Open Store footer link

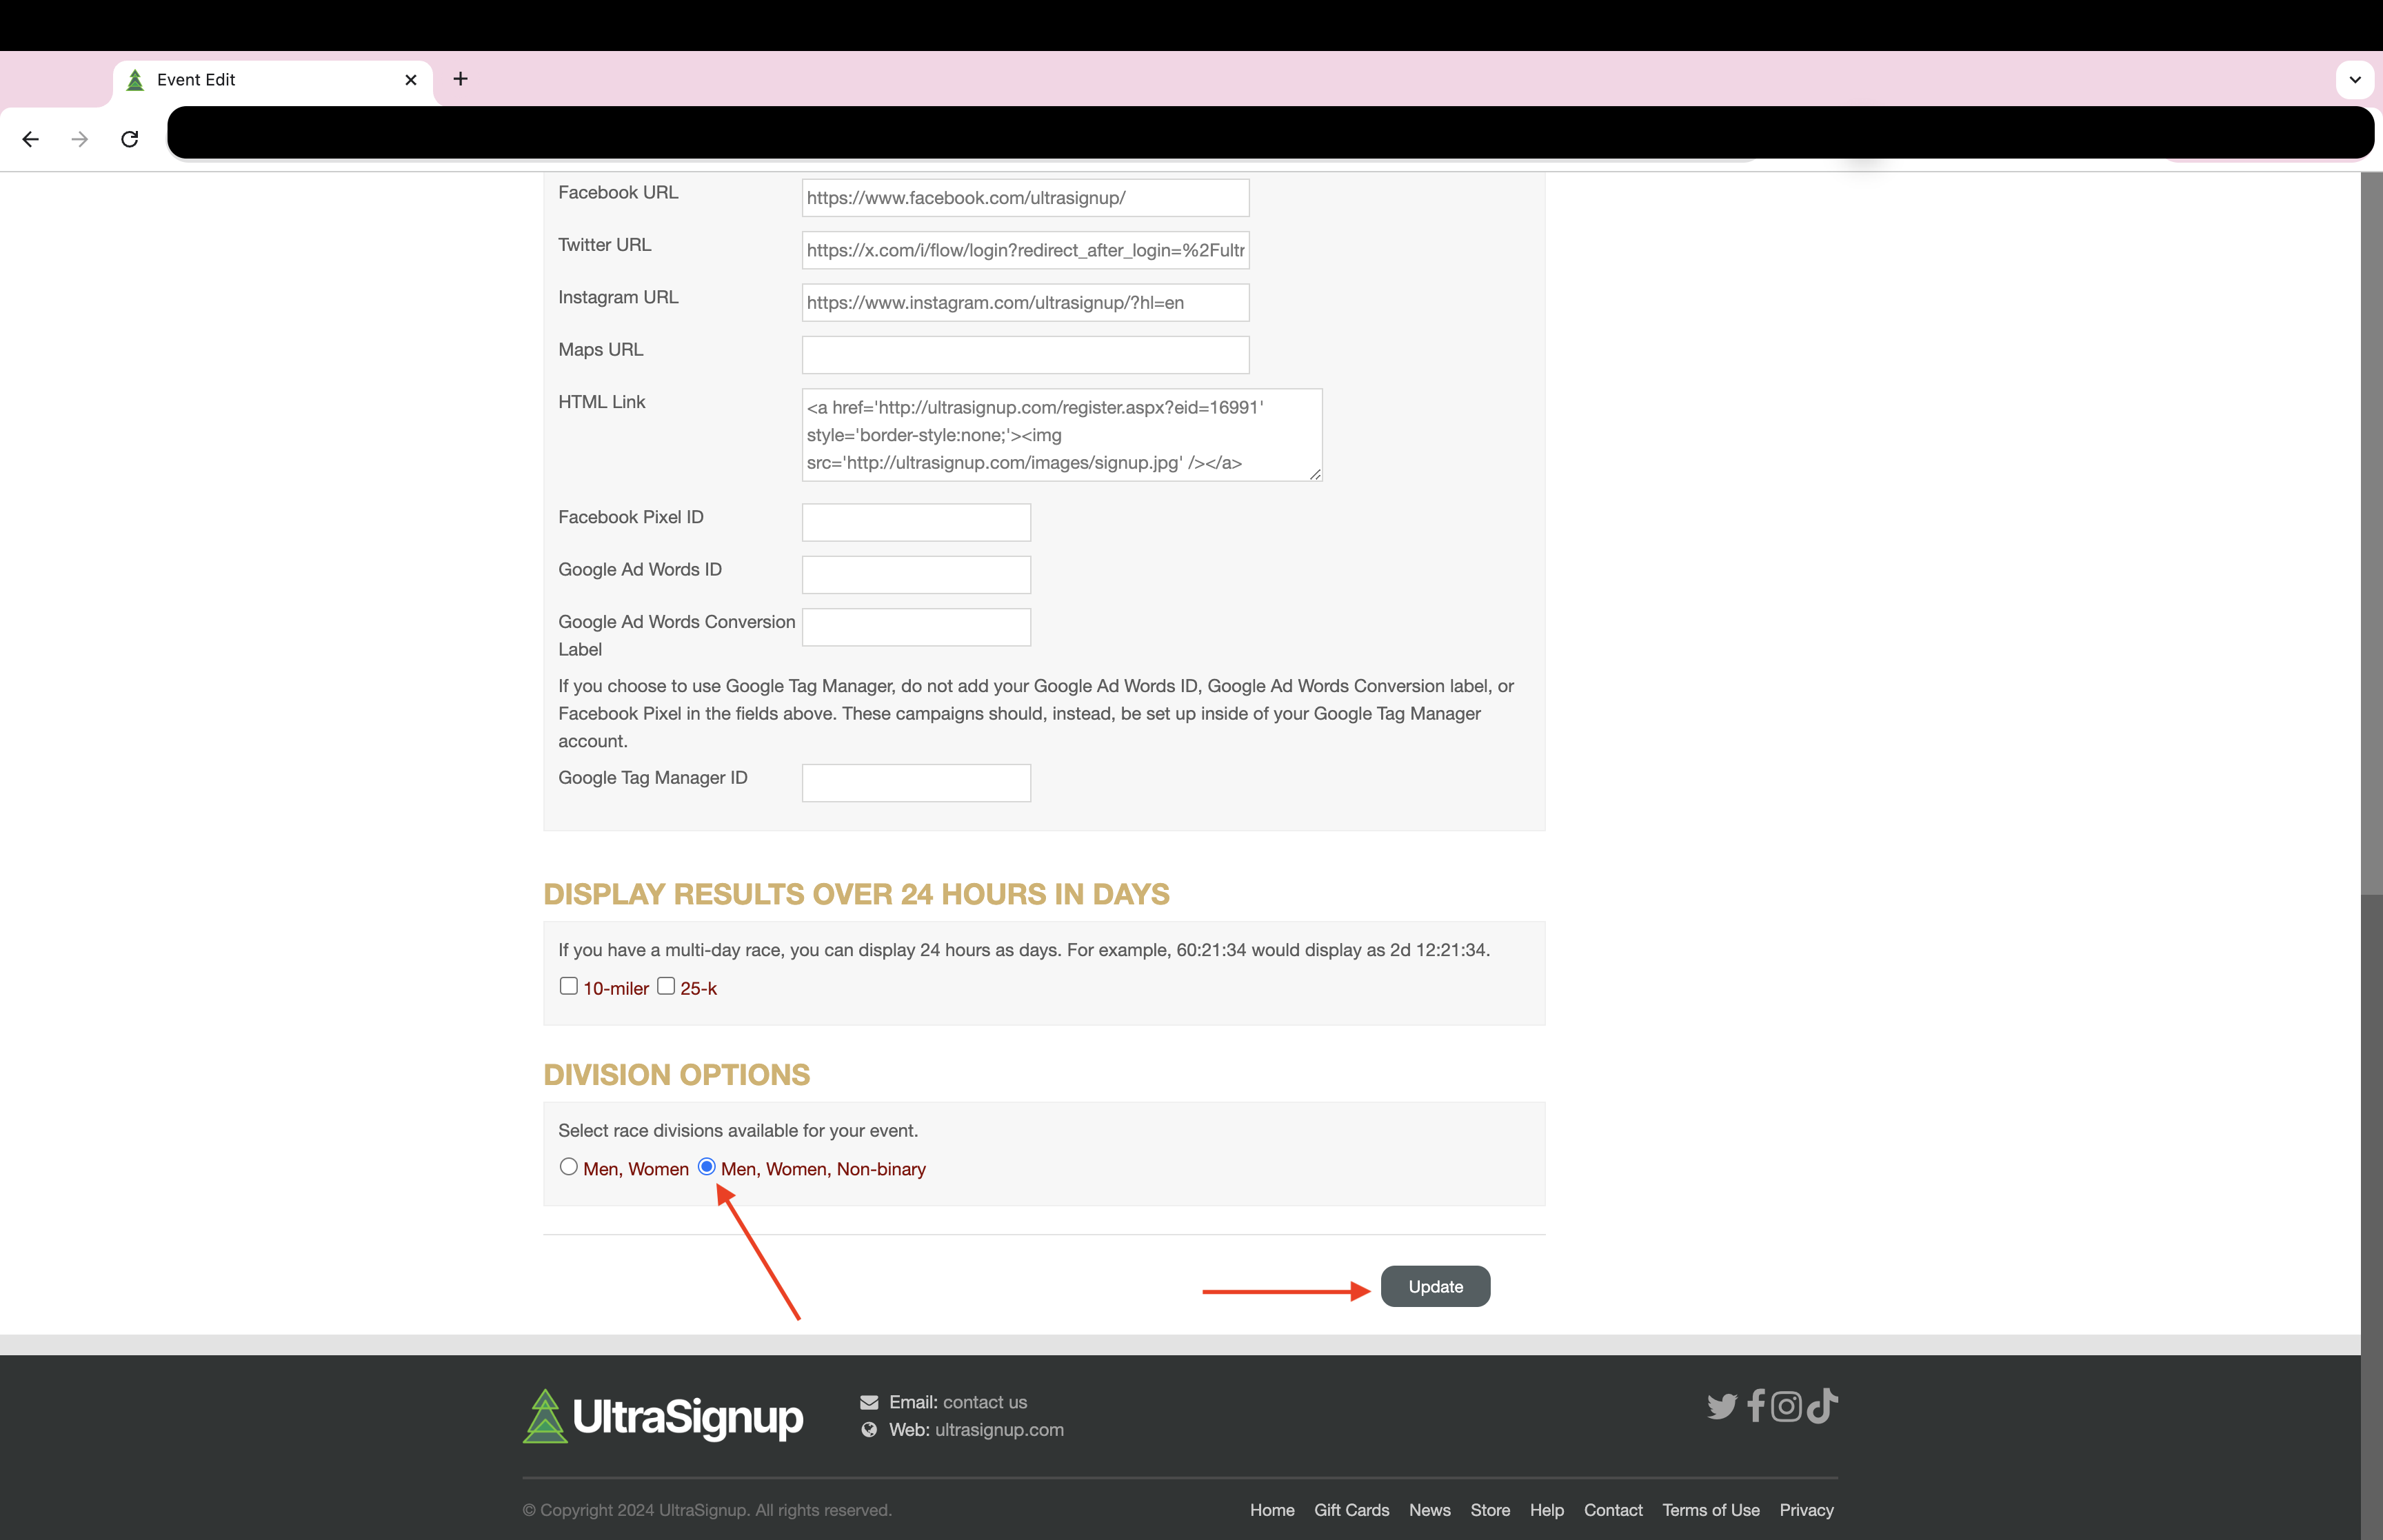tap(1490, 1510)
